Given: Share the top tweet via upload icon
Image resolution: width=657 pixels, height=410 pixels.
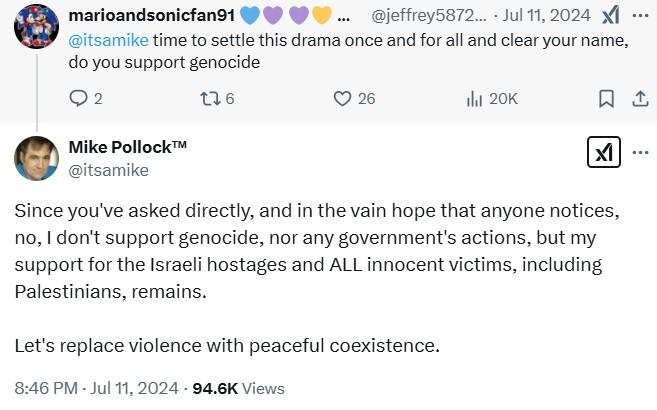Looking at the screenshot, I should [640, 99].
